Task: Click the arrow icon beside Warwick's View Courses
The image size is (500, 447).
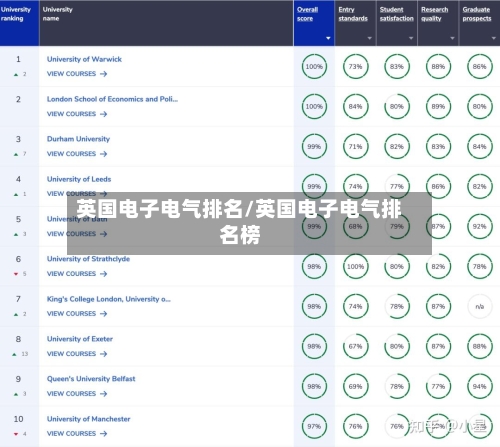Action: (104, 74)
